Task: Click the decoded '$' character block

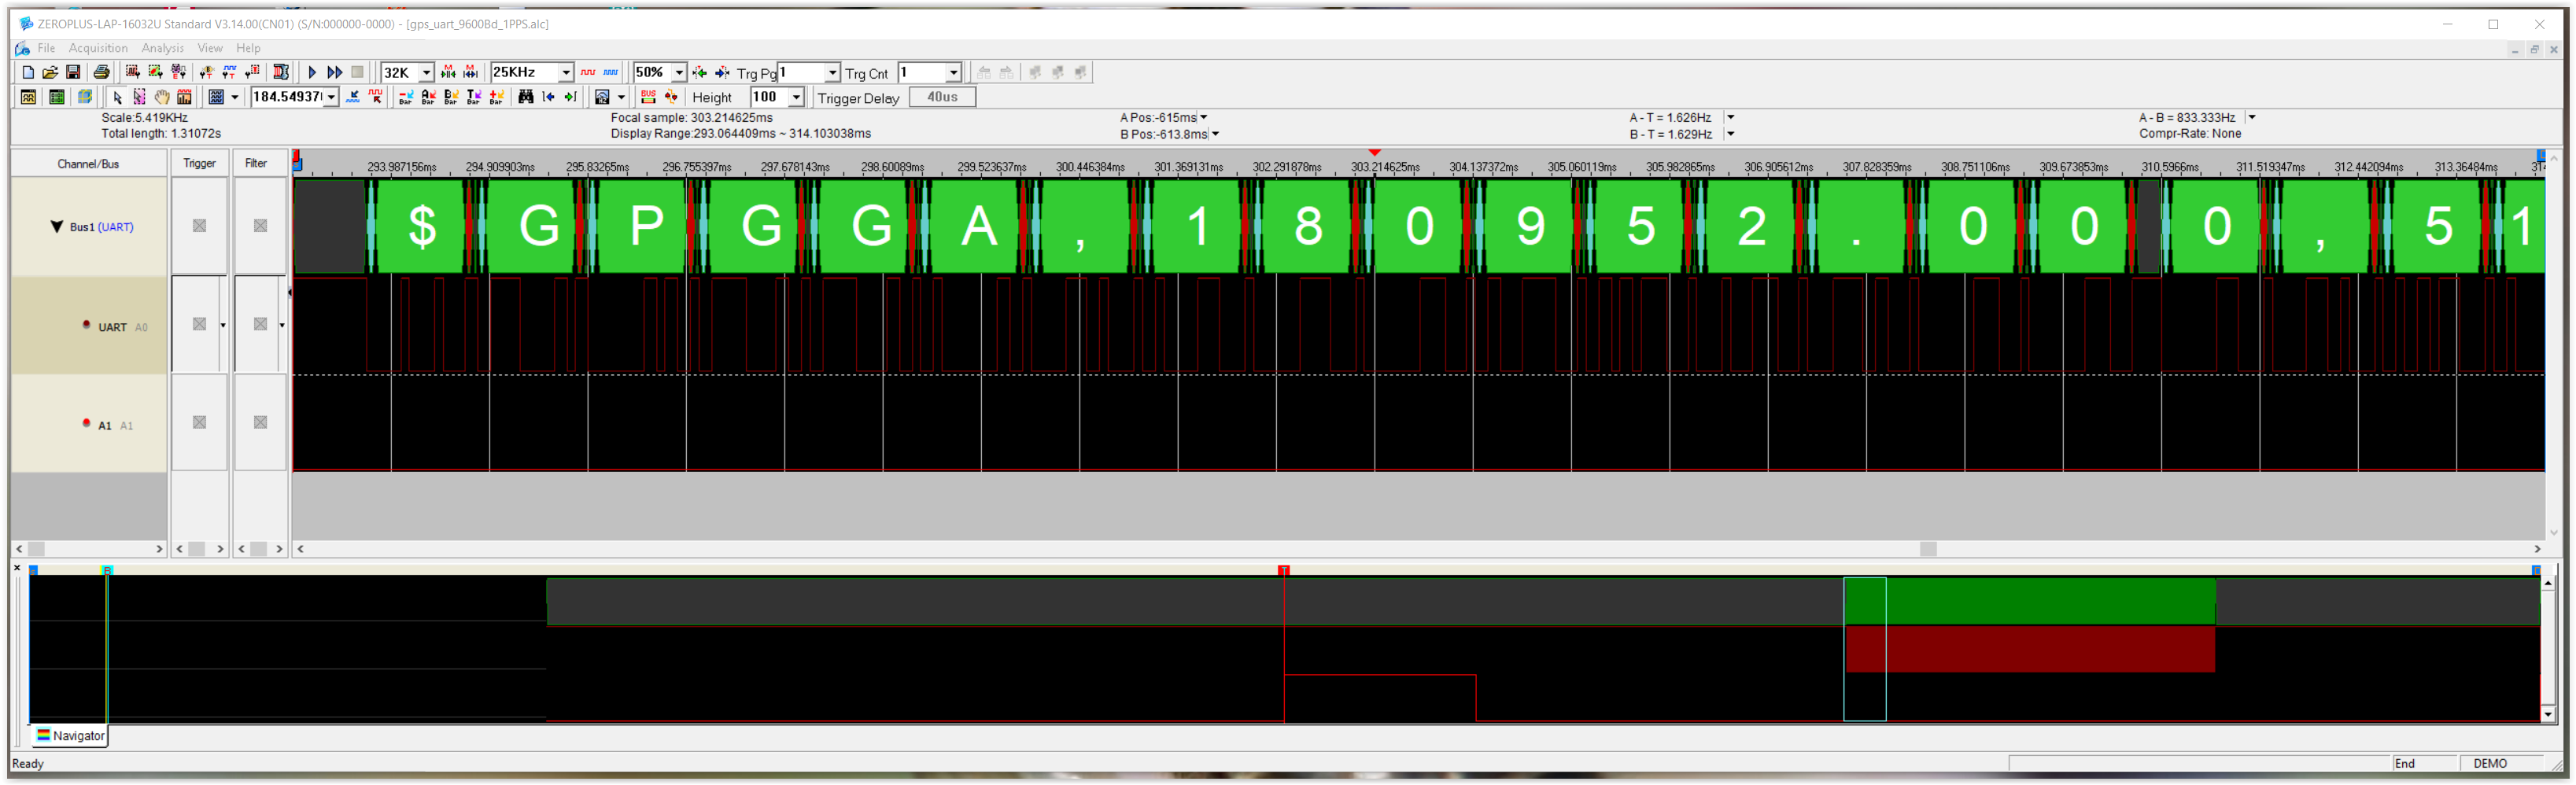Action: coord(422,226)
